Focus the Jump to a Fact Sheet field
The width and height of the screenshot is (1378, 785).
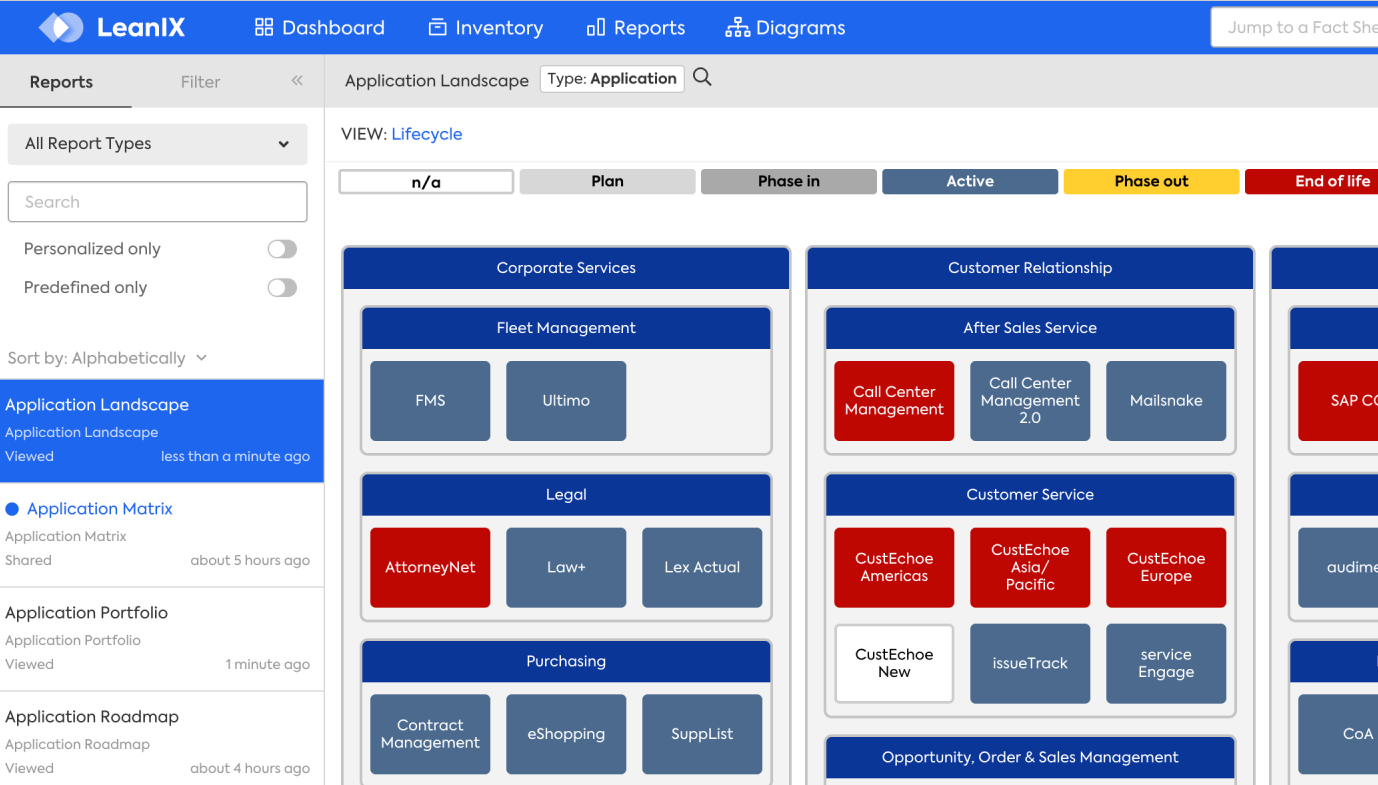tap(1295, 28)
